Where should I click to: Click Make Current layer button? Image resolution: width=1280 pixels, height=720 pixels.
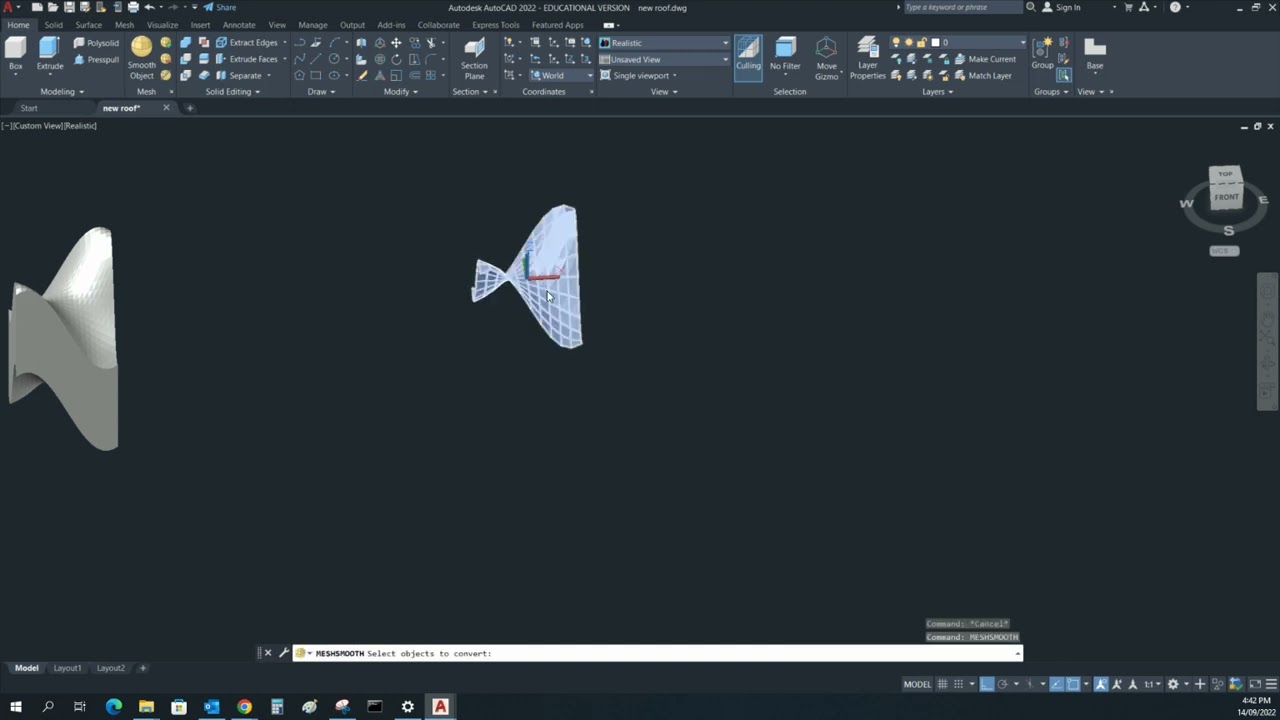[x=984, y=59]
